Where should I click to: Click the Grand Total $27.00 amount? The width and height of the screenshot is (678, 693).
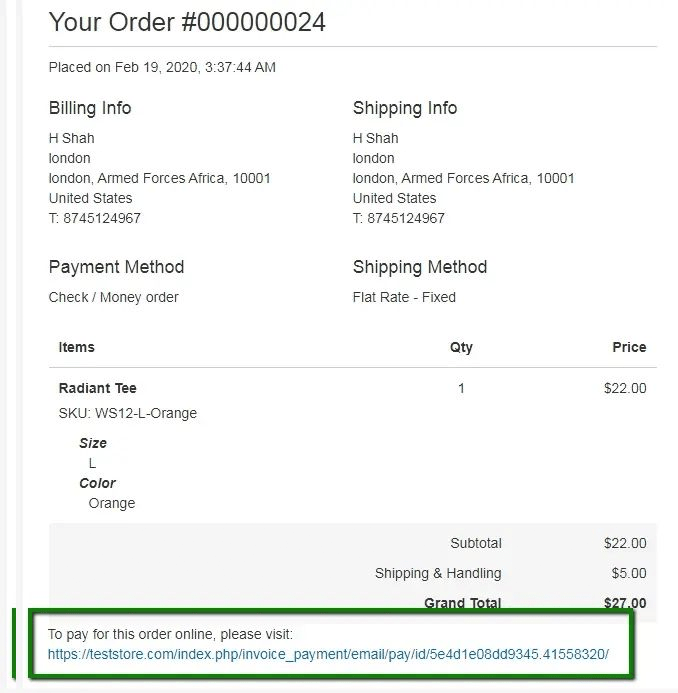[x=625, y=603]
